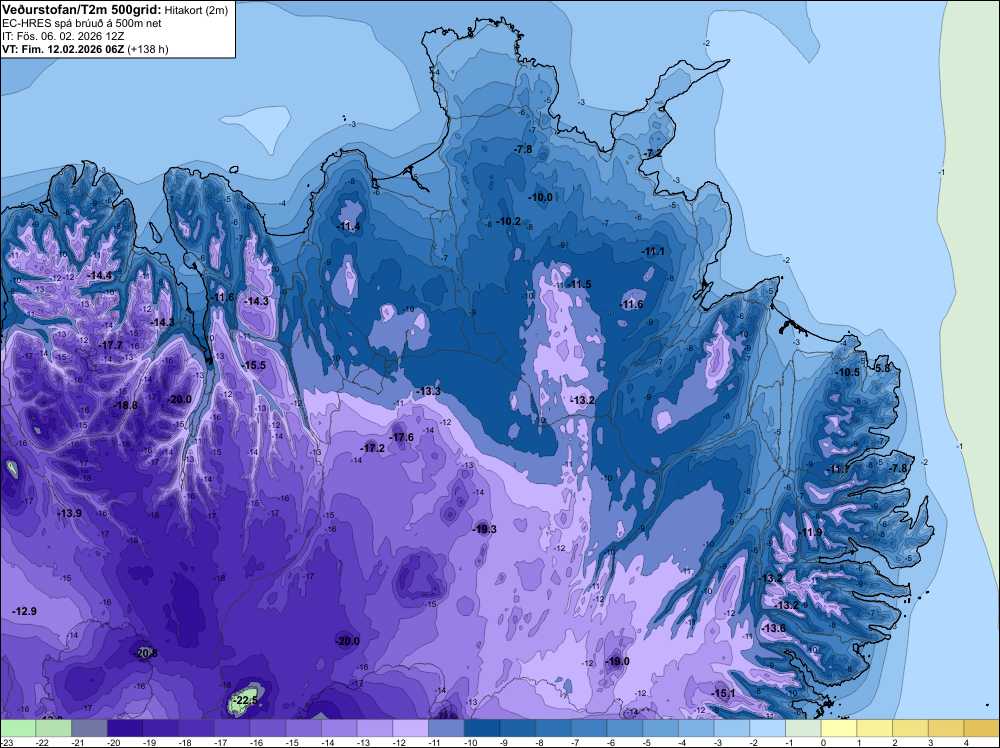Select the -5 label on the legend
The image size is (1000, 748).
(x=648, y=742)
